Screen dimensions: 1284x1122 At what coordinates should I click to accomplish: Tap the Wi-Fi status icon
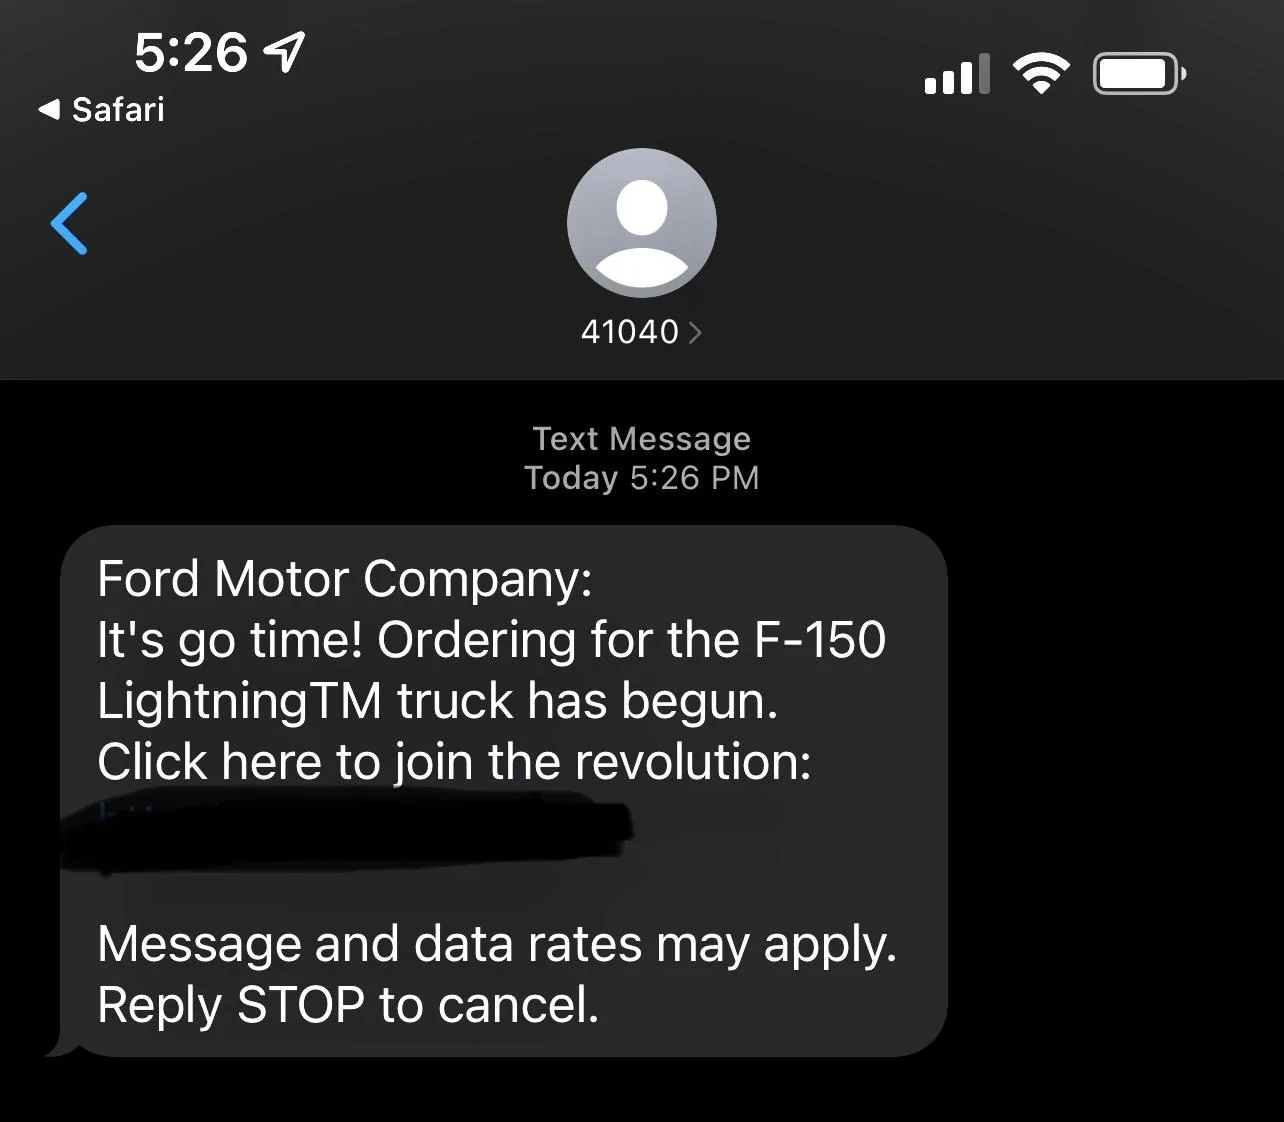(x=1040, y=74)
